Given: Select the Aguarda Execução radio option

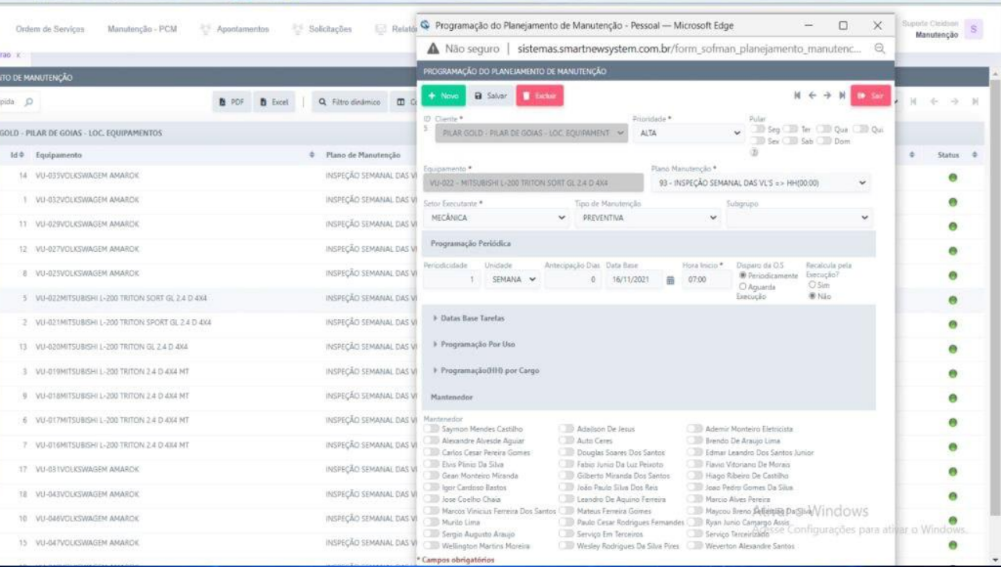Looking at the screenshot, I should (x=742, y=287).
